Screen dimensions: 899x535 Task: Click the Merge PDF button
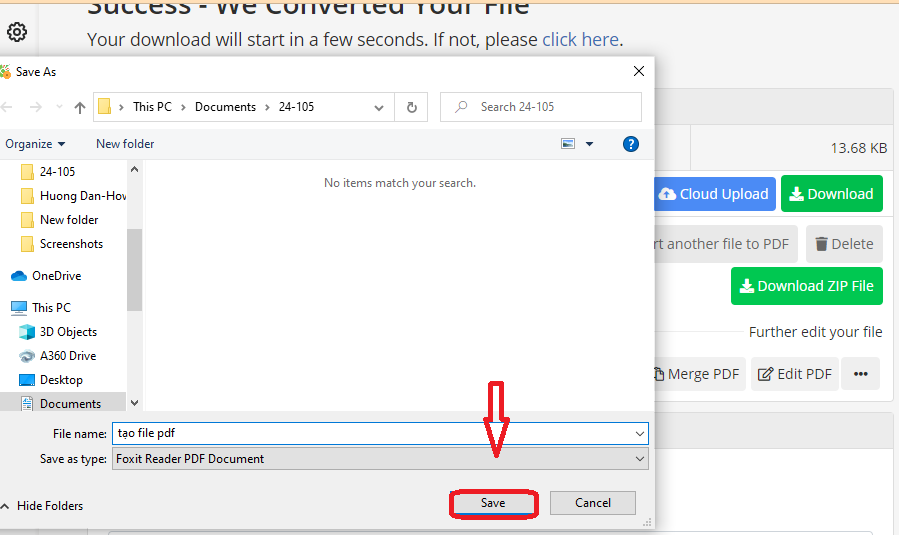pos(699,374)
